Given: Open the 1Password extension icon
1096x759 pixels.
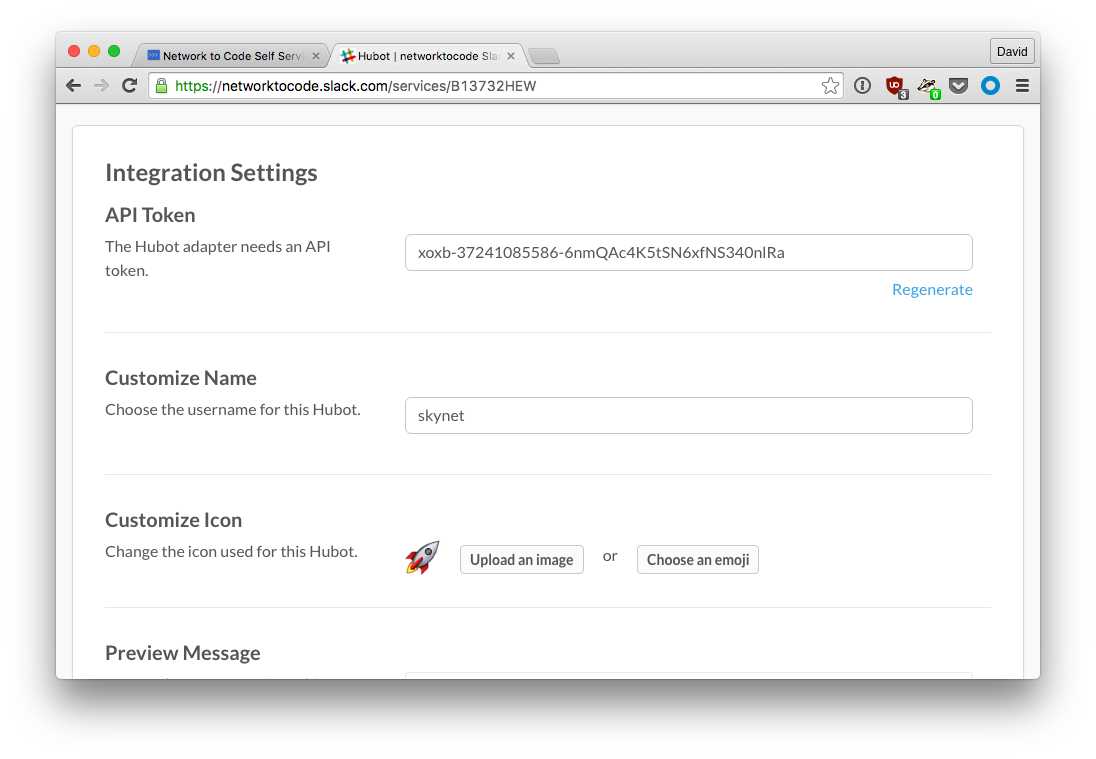Looking at the screenshot, I should (x=863, y=86).
